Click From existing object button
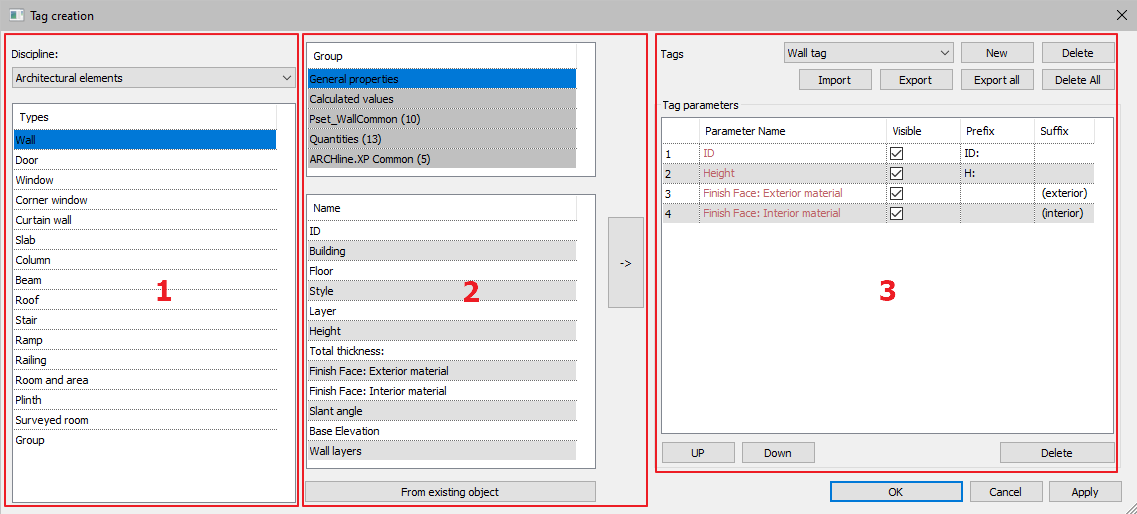This screenshot has height=514, width=1137. tap(450, 492)
